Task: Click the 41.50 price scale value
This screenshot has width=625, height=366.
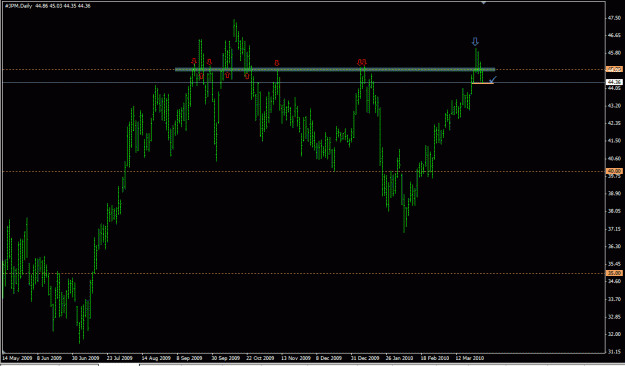Action: [x=614, y=141]
